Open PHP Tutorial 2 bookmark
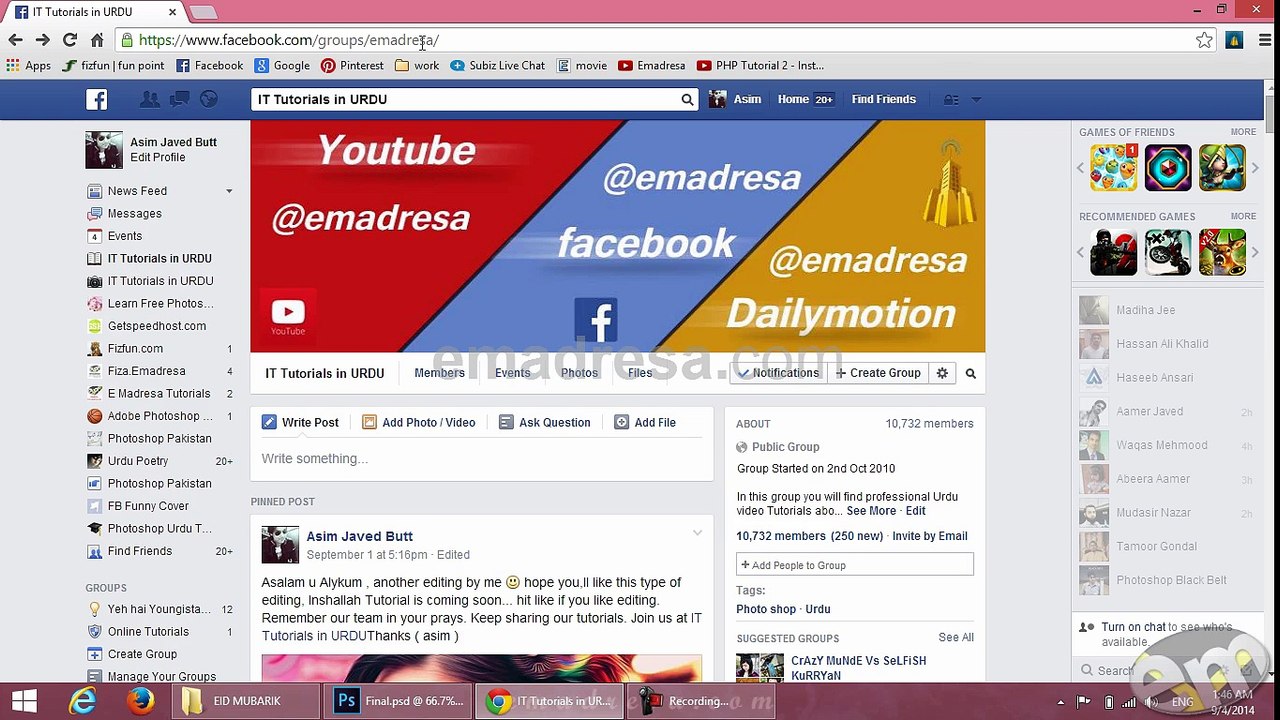The image size is (1280, 720). coord(760,65)
